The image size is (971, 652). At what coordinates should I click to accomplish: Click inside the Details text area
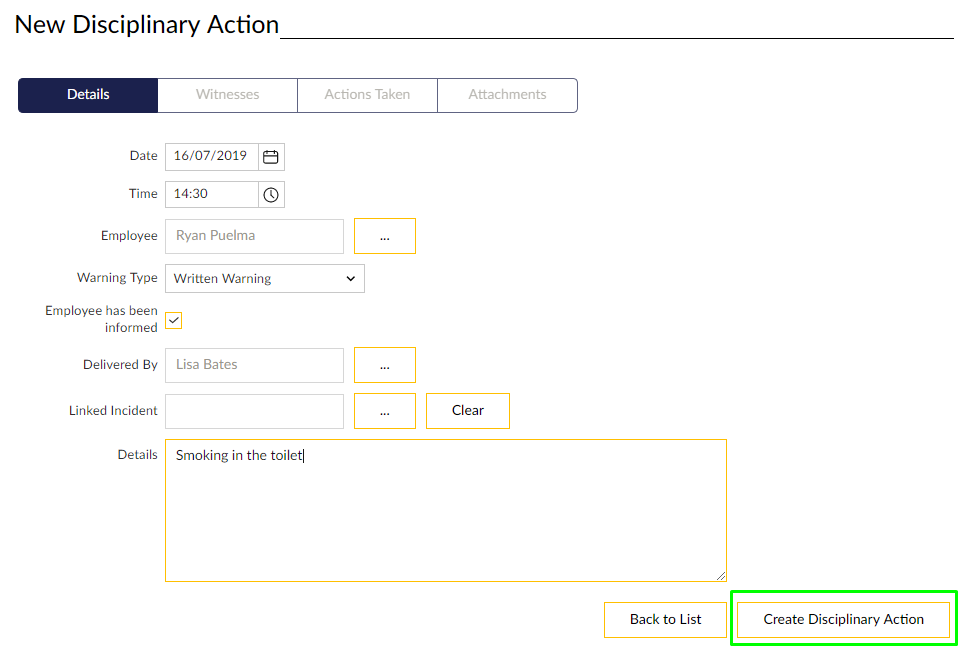click(x=446, y=510)
